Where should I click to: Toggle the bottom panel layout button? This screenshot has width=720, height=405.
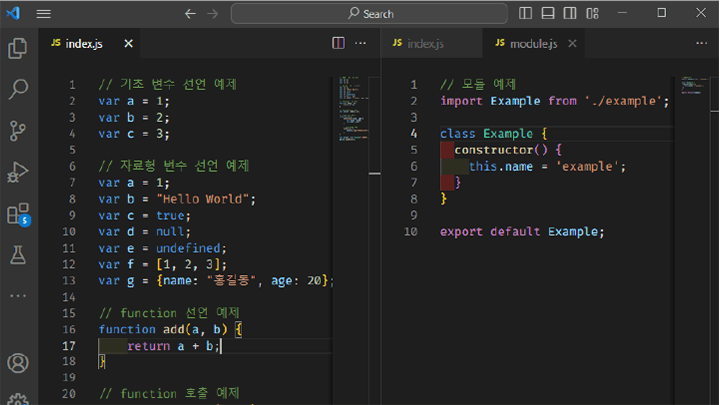click(548, 13)
